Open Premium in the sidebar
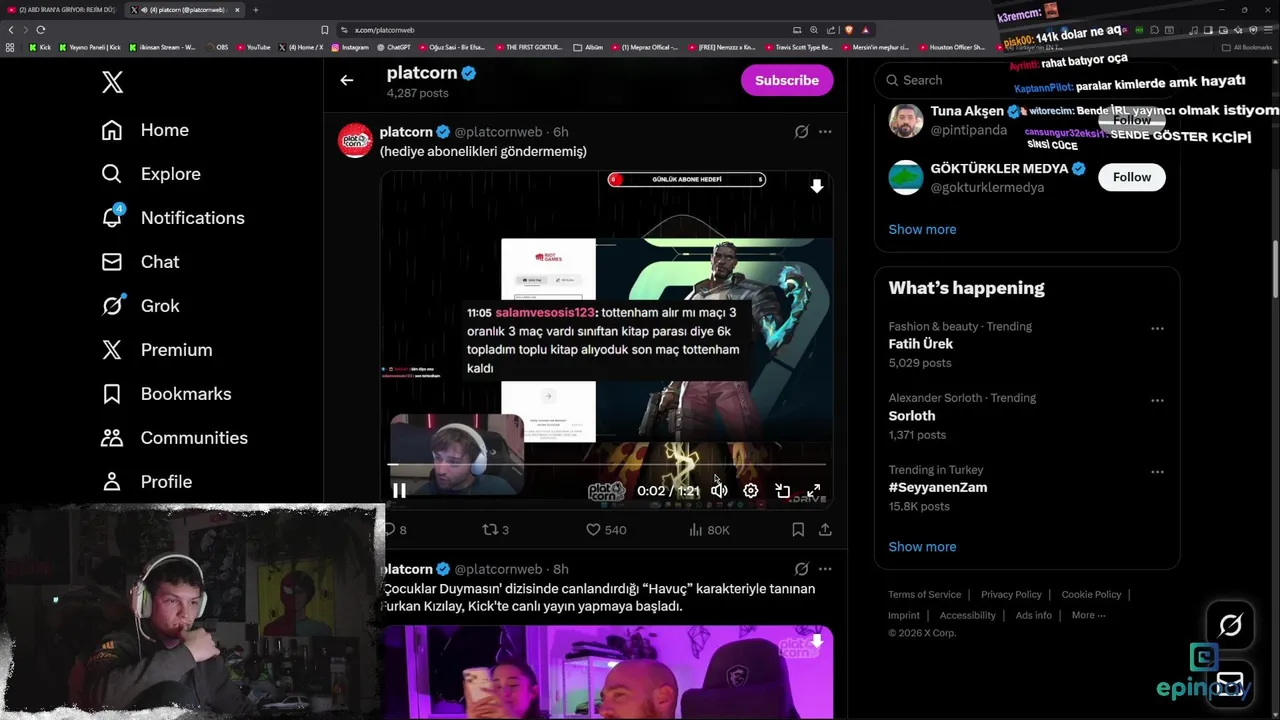 157,350
